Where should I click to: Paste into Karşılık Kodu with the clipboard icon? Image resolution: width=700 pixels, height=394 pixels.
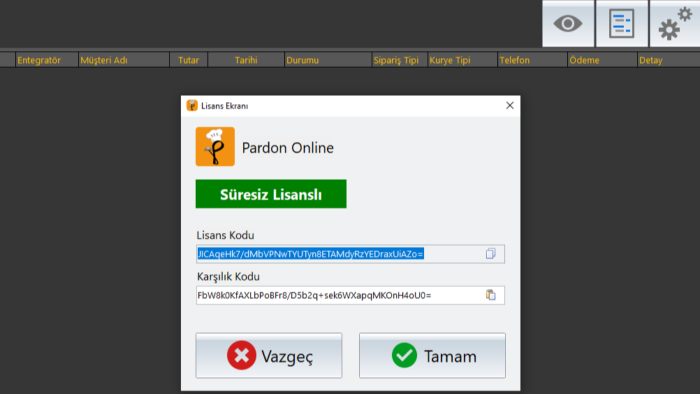click(491, 295)
